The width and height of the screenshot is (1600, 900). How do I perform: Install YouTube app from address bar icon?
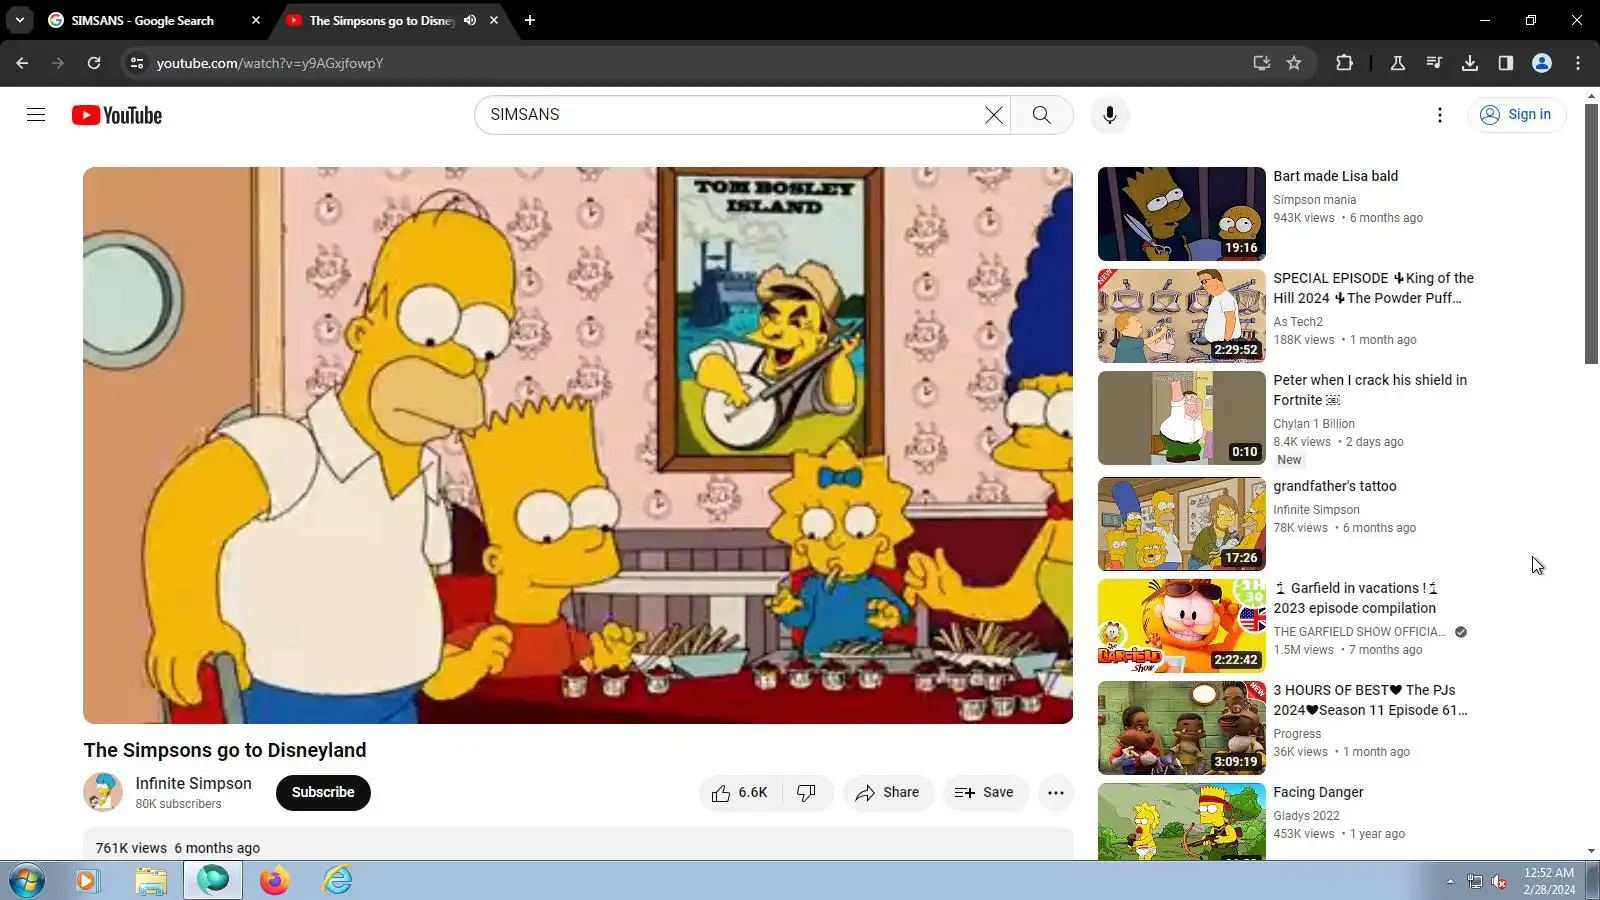[1262, 63]
